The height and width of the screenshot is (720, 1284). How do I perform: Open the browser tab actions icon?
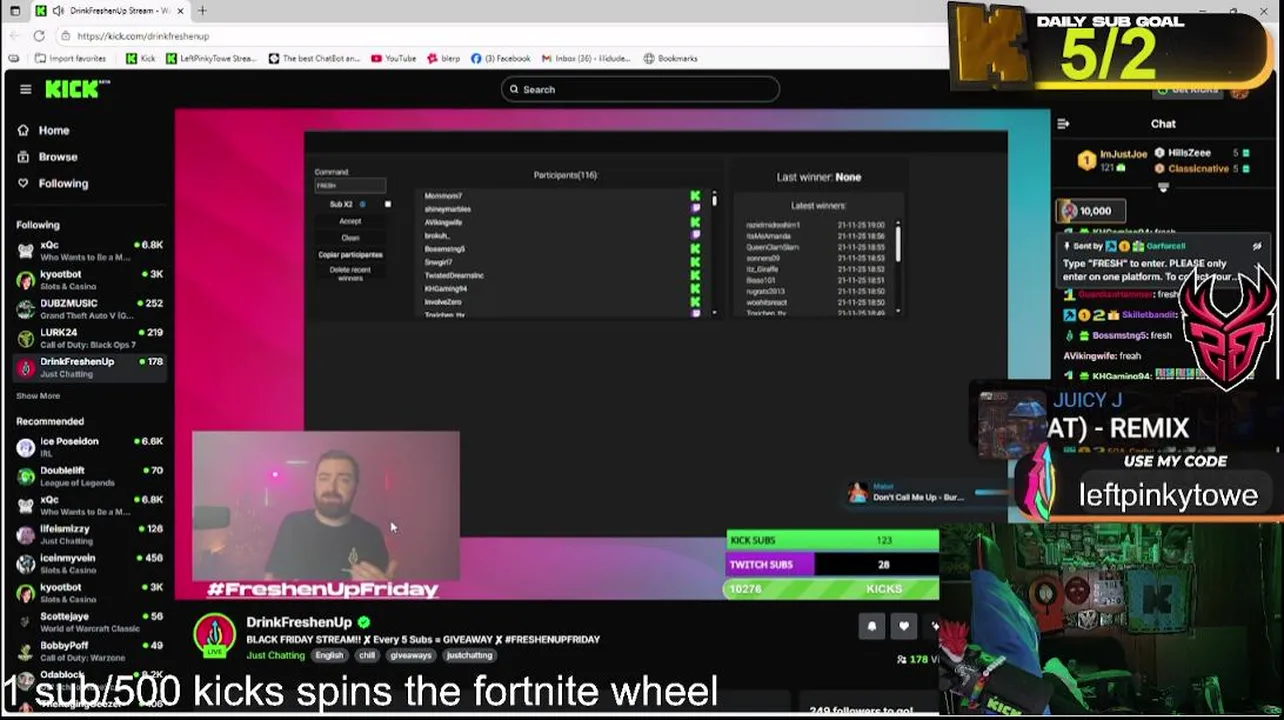(x=15, y=11)
